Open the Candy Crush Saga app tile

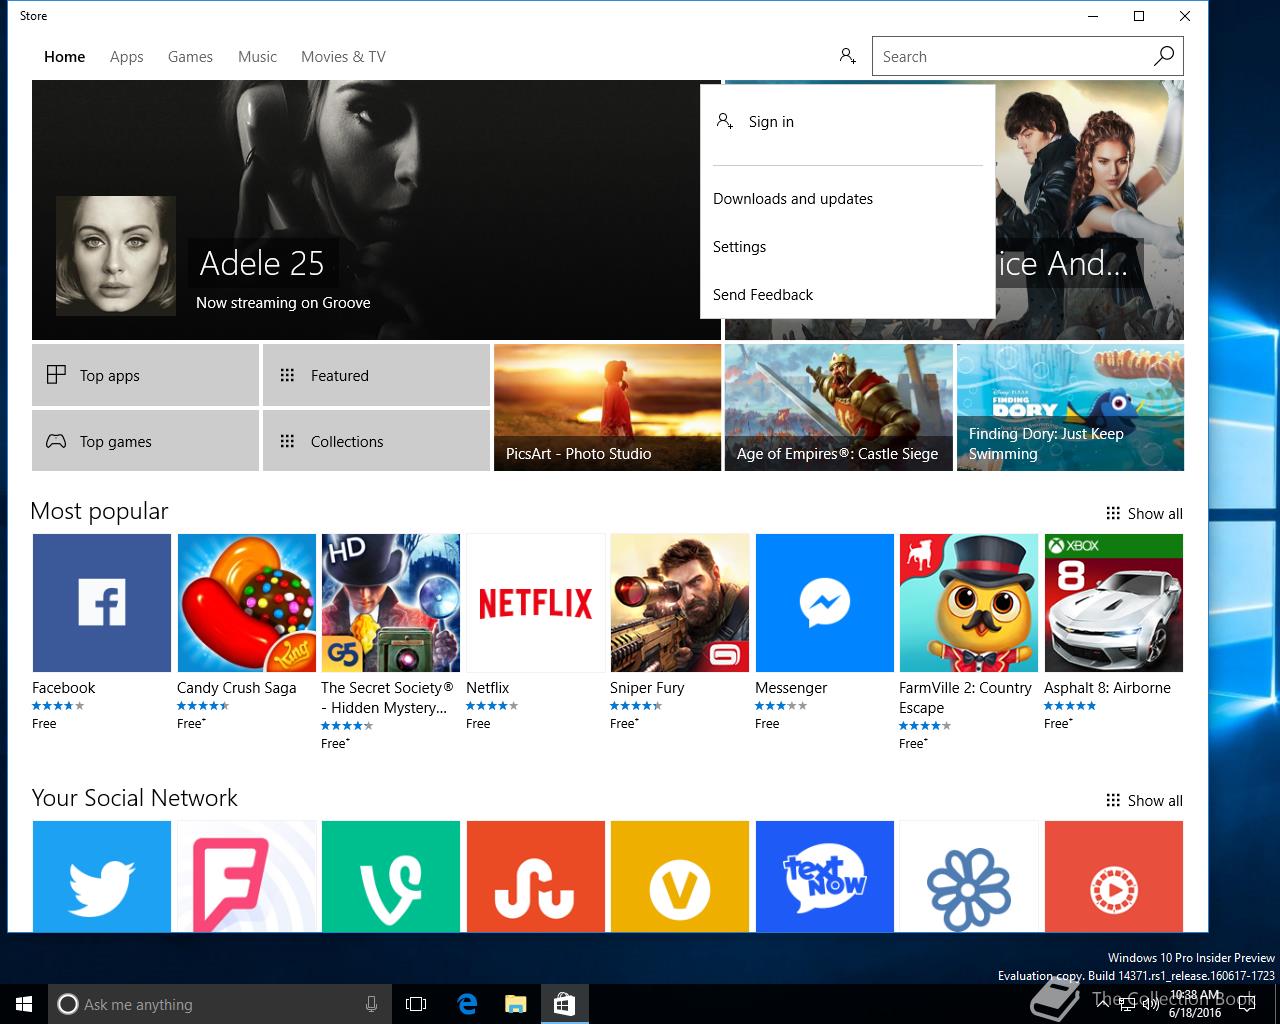point(246,603)
